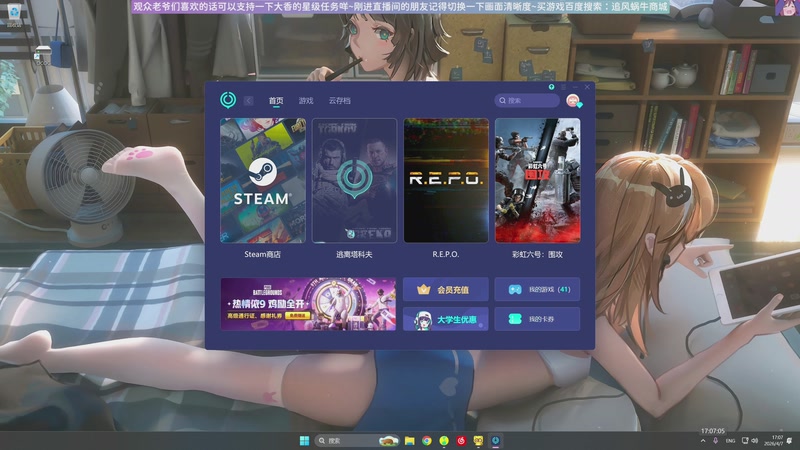Open the user avatar profile
800x450 pixels.
point(573,101)
